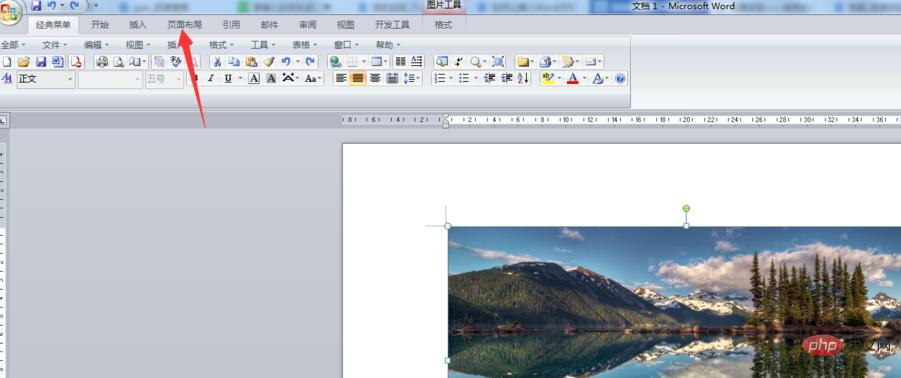This screenshot has height=378, width=901.
Task: Open the 帮助 menu
Action: point(388,45)
